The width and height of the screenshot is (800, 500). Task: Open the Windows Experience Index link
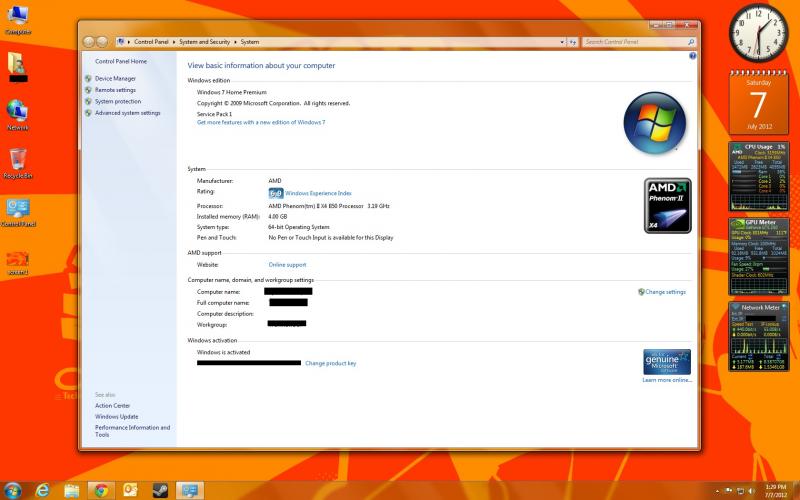coord(318,193)
